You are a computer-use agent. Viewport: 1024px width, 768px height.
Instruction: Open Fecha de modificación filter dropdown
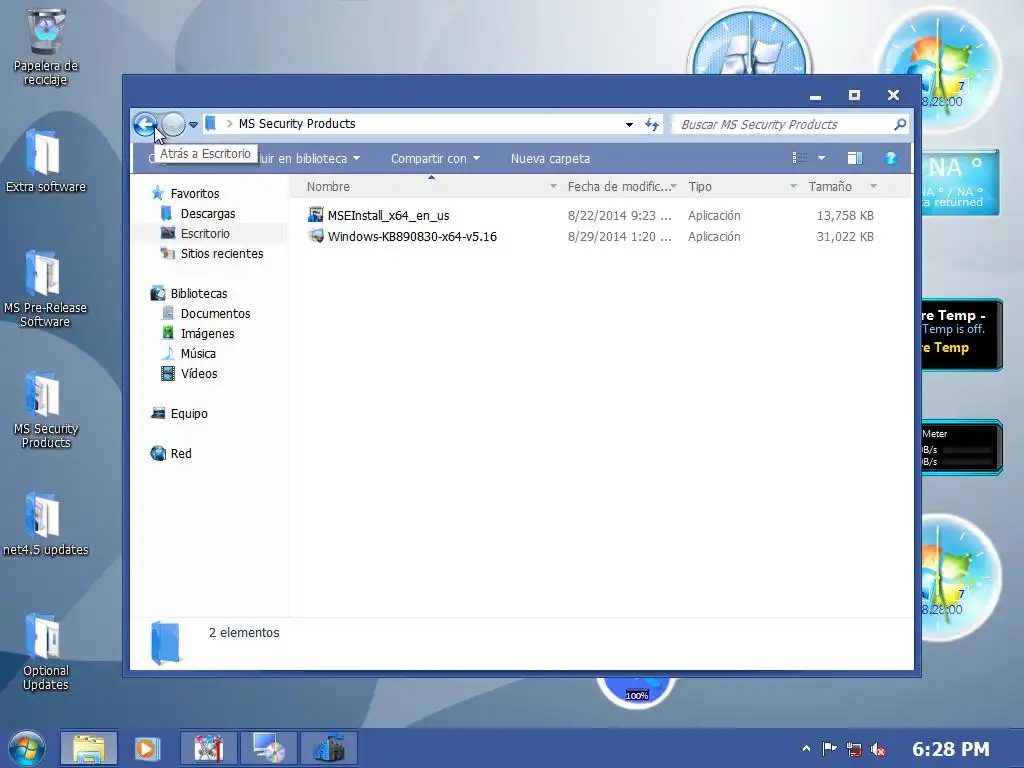(x=674, y=187)
